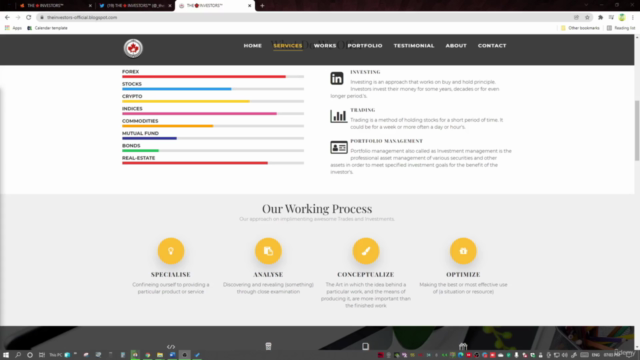Click the 'INVESTING' heading text
The image size is (640, 360).
pyautogui.click(x=365, y=72)
